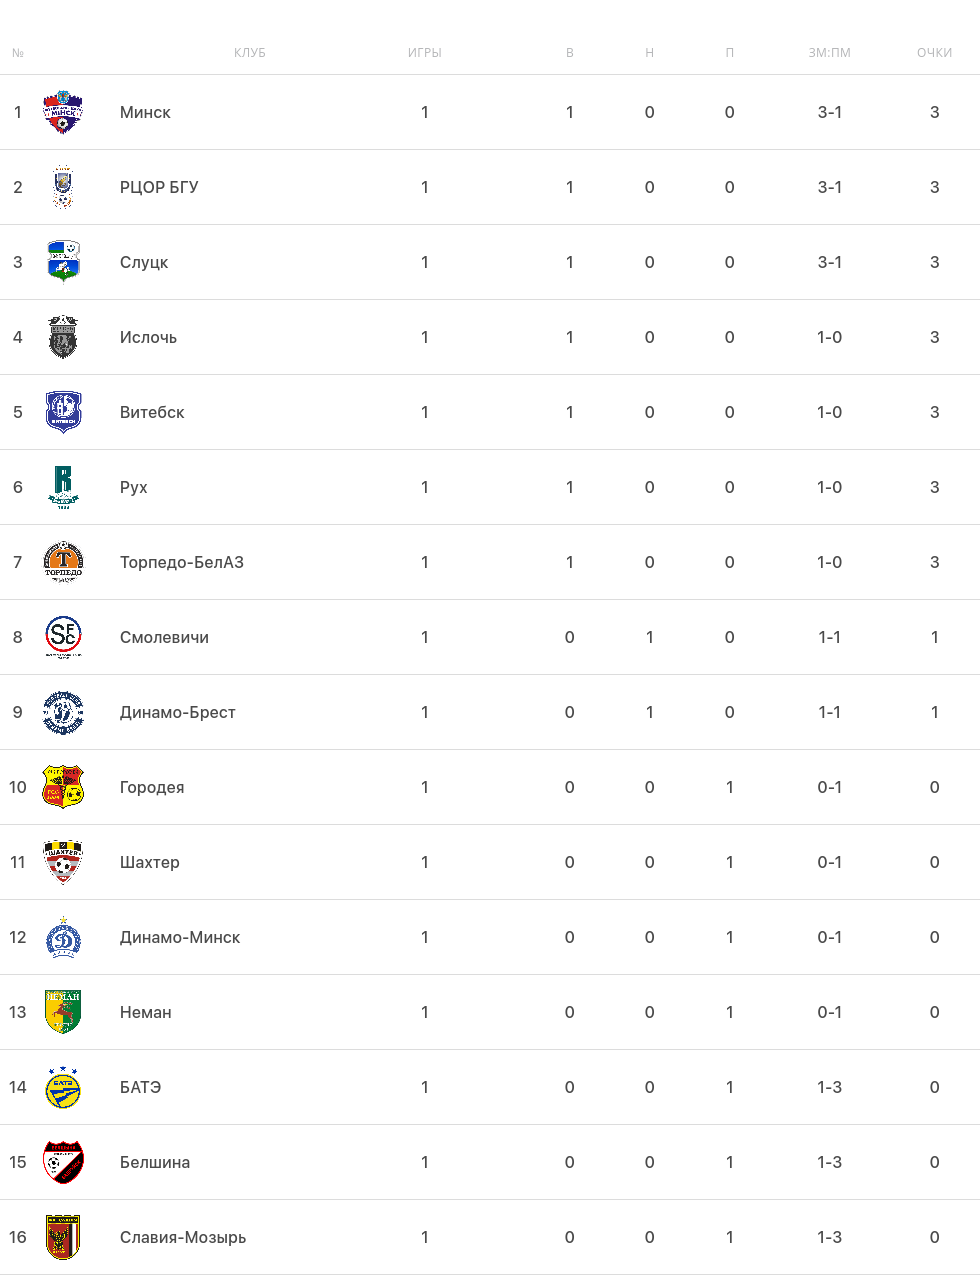980x1281 pixels.
Task: Open Славия-Мозырь team page link
Action: [183, 1237]
